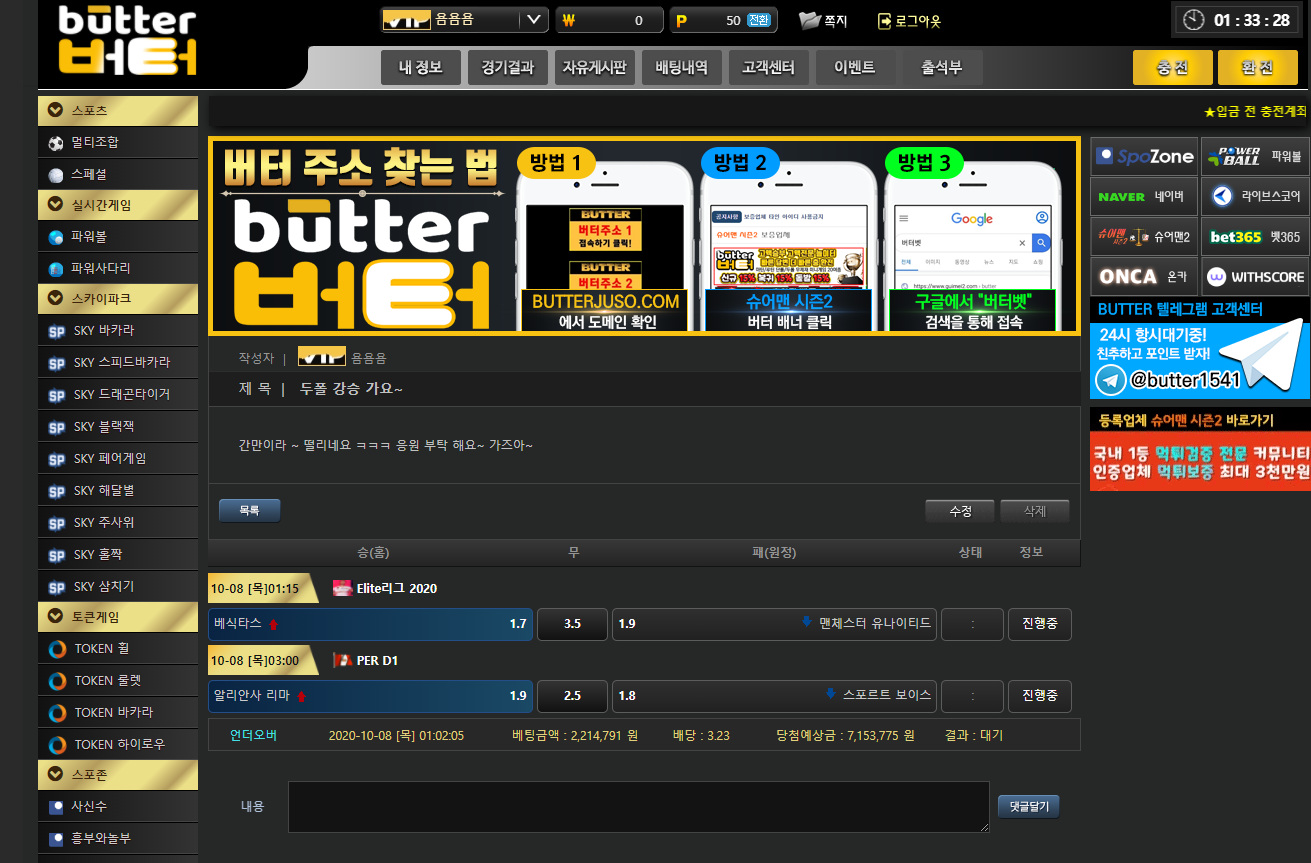This screenshot has height=863, width=1311.
Task: Open the bet365 벳365 link
Action: point(1254,236)
